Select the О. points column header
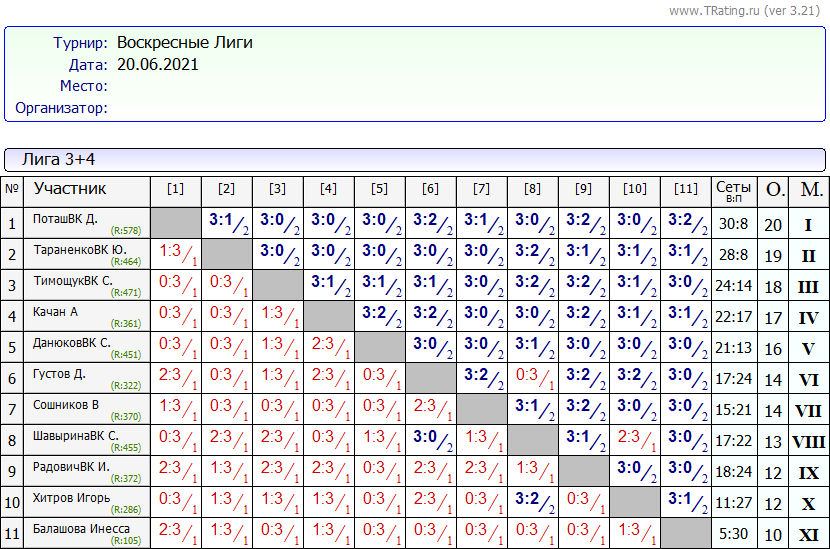Image resolution: width=830 pixels, height=549 pixels. (774, 190)
